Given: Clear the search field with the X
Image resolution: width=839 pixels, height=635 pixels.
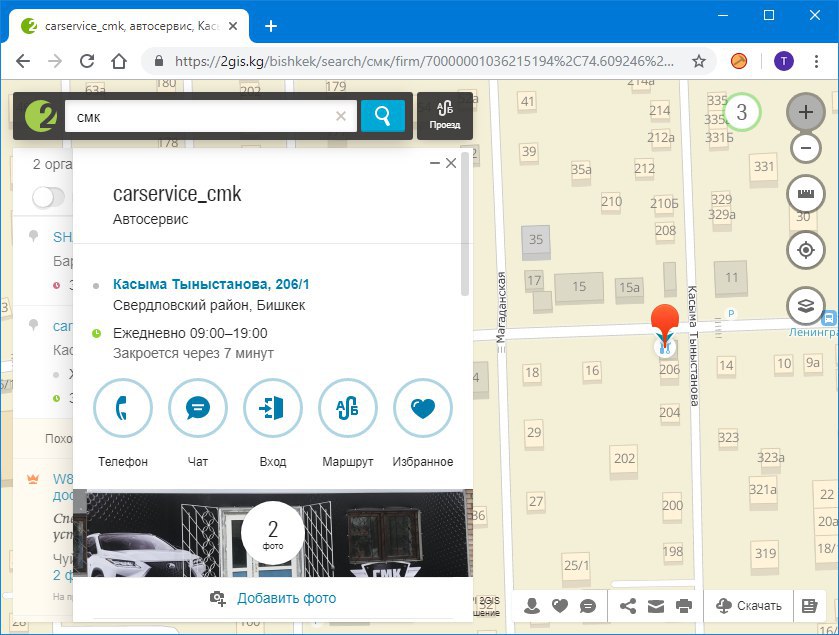Looking at the screenshot, I should click(x=341, y=116).
